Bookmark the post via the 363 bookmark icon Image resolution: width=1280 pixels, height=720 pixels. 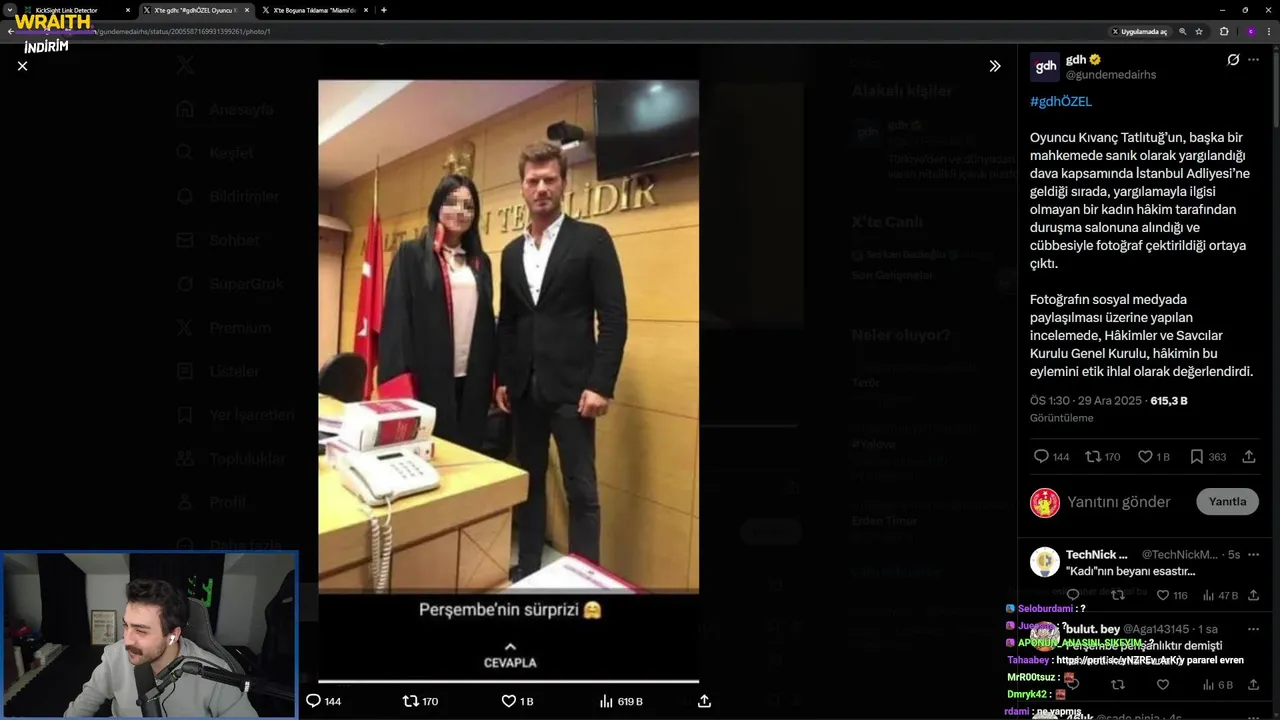point(1196,456)
